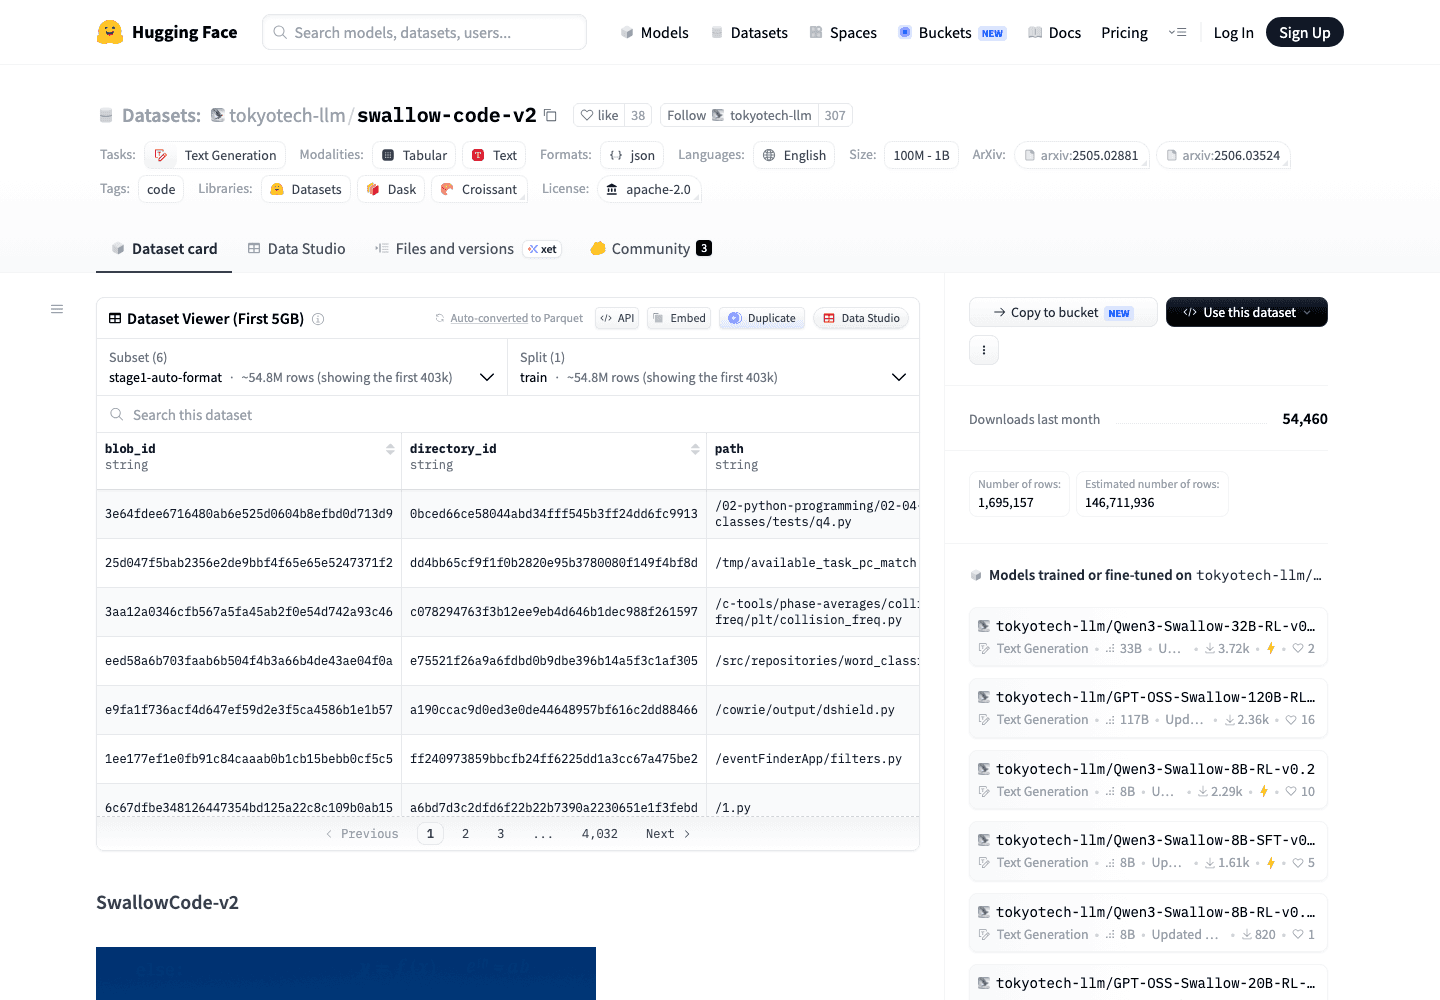Go to Models in navigation
Screen dimensions: 1440x1000
coord(654,32)
